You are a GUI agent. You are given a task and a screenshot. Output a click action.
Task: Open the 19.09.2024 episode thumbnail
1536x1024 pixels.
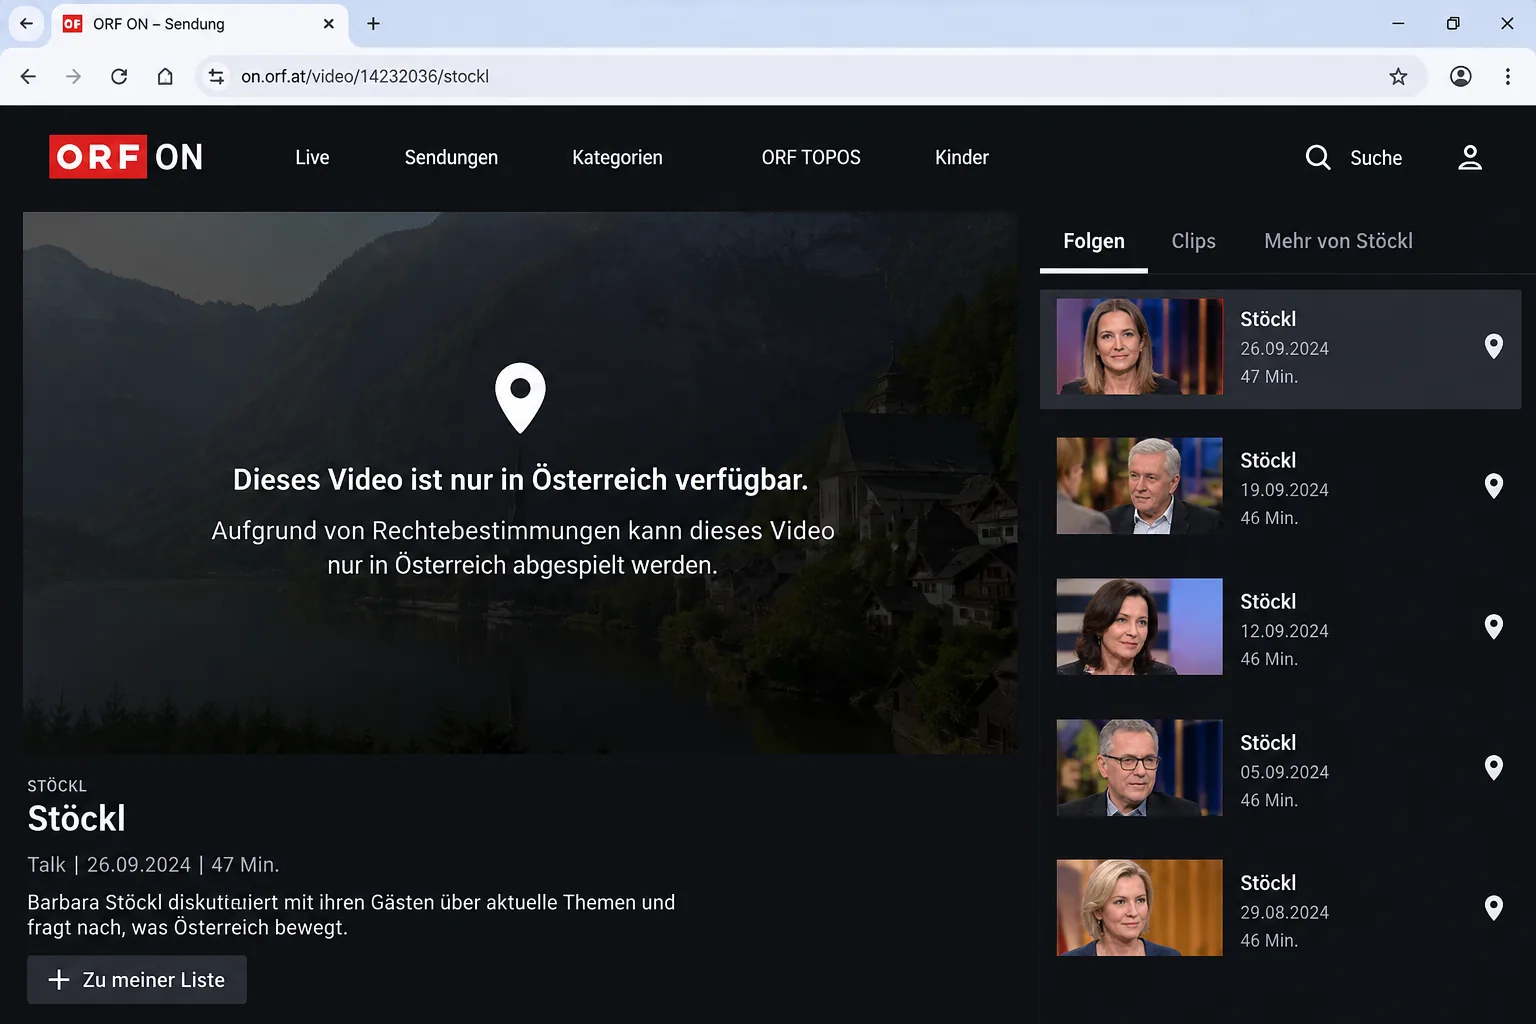1140,486
